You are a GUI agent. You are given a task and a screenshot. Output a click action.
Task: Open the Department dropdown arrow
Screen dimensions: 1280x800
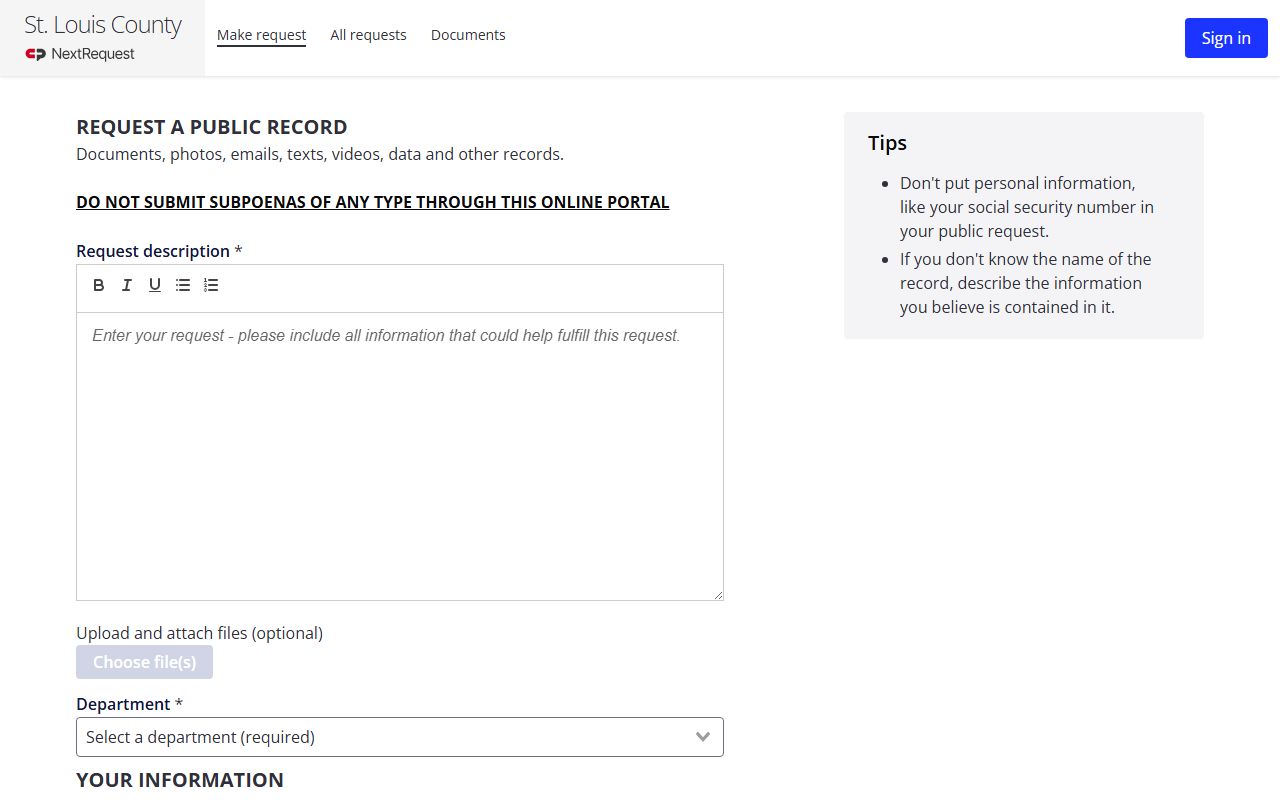click(703, 737)
